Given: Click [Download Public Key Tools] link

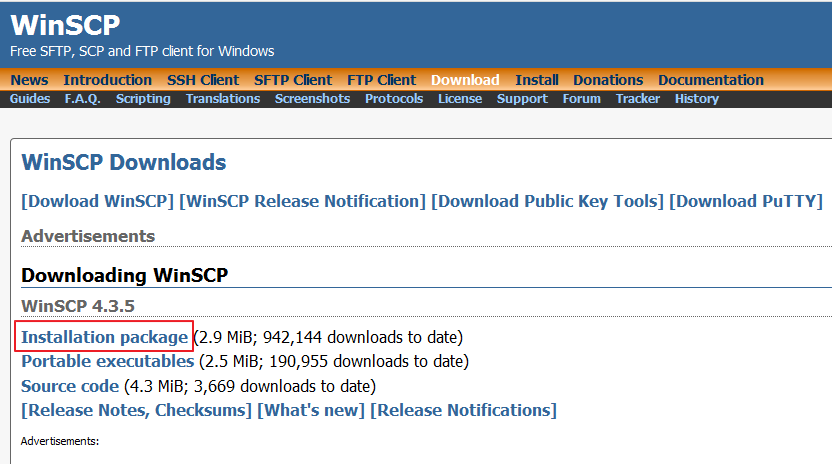Looking at the screenshot, I should [548, 201].
